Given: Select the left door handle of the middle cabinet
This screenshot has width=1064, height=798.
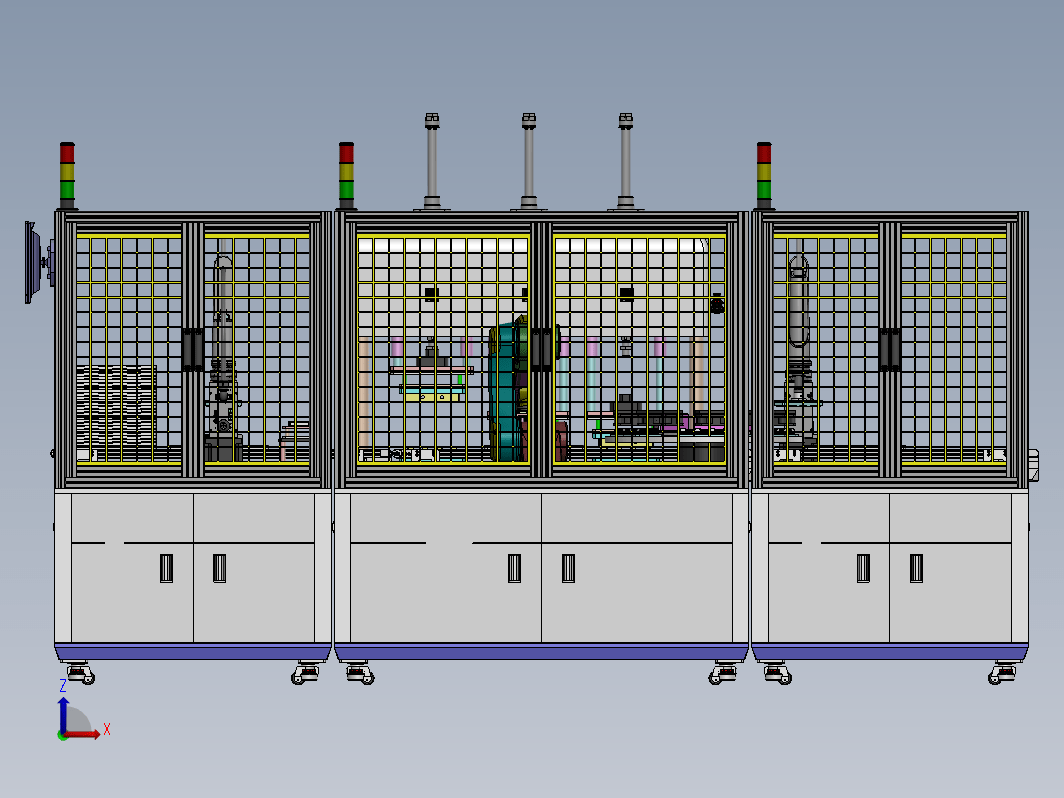Looking at the screenshot, I should pyautogui.click(x=514, y=568).
